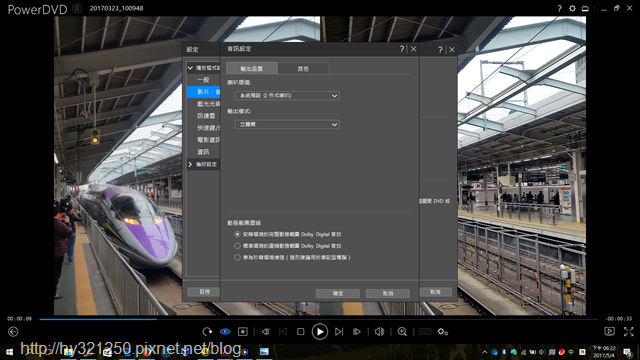Rotate the video with the rotate icon
This screenshot has width=640, height=360.
[x=207, y=331]
